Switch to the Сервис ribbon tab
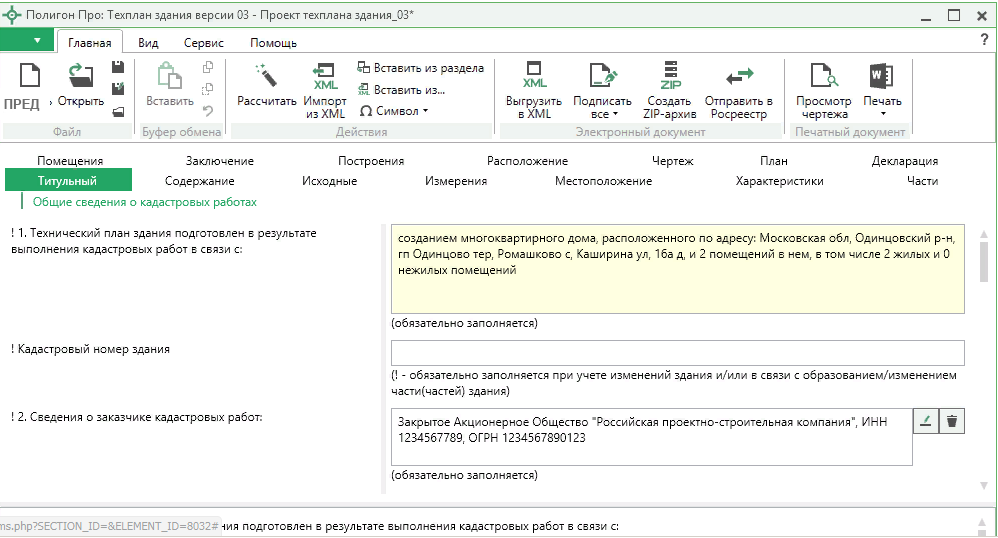 (203, 43)
